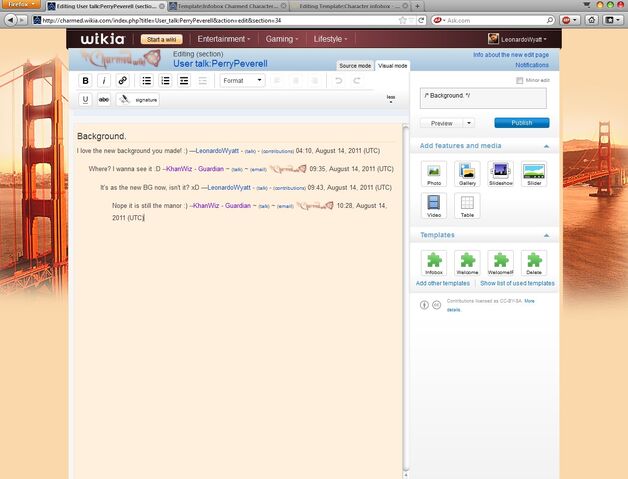Open the LeonardoWyatt account menu
This screenshot has height=479, width=628.
(517, 39)
